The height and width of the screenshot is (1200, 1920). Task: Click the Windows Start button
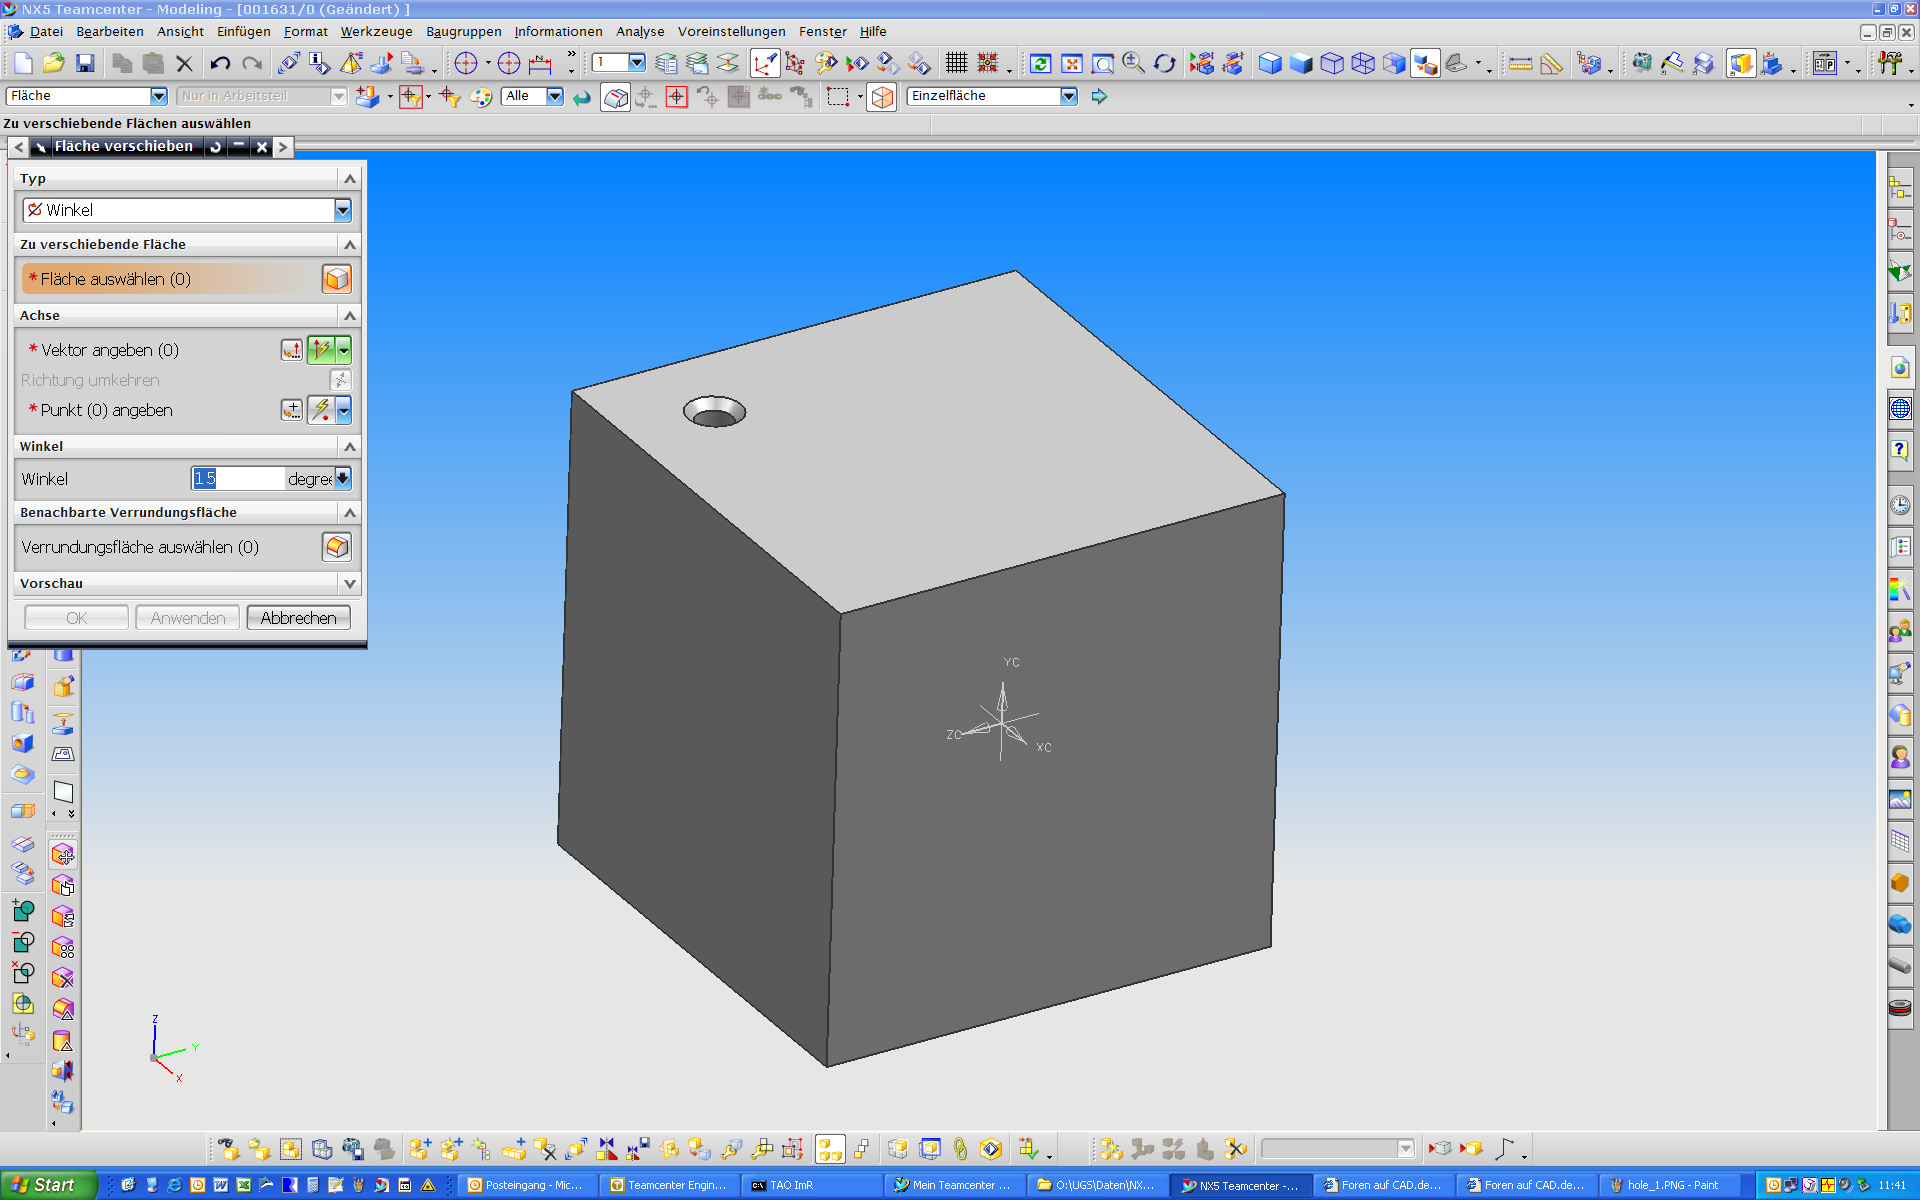coord(47,1185)
